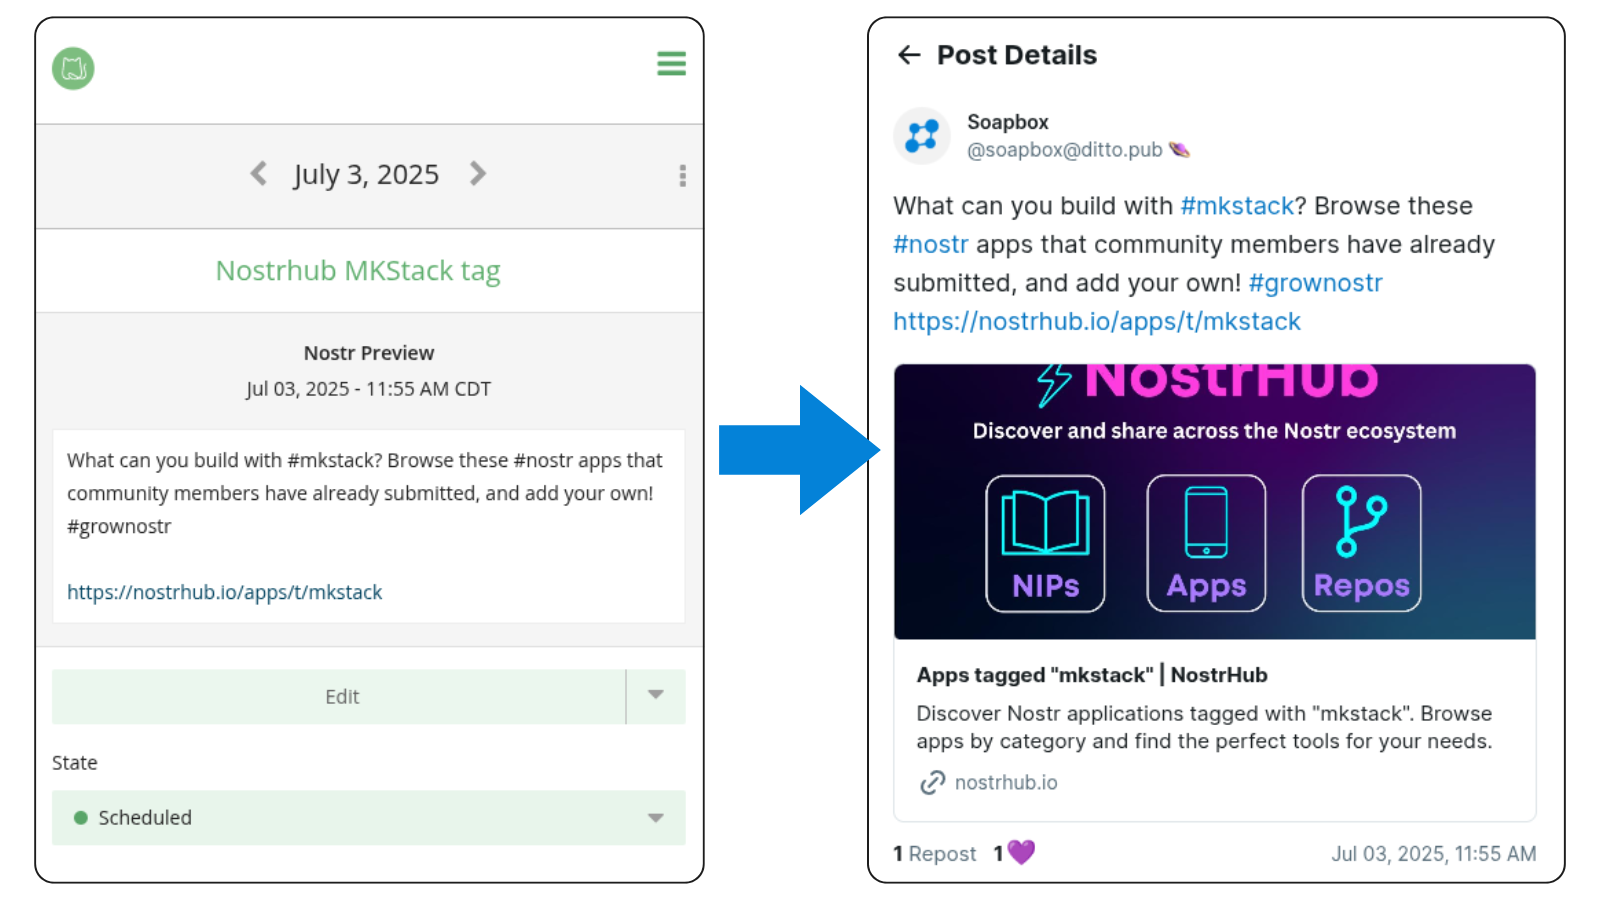Click the 1 Repost count
Viewport: 1600px width, 900px height.
tap(935, 854)
